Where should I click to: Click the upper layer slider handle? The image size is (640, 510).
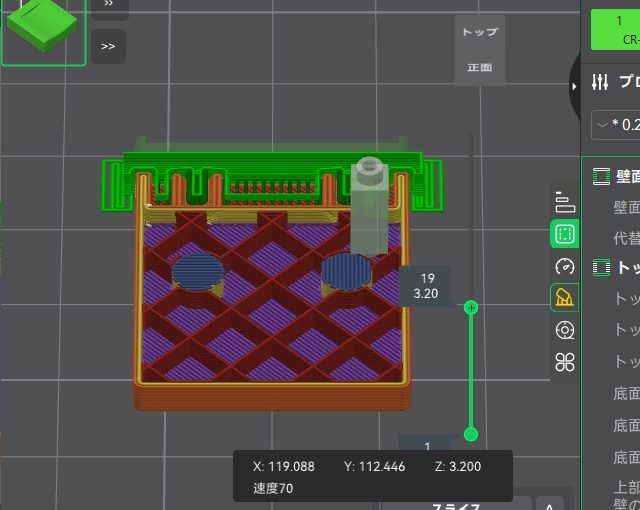pos(471,308)
